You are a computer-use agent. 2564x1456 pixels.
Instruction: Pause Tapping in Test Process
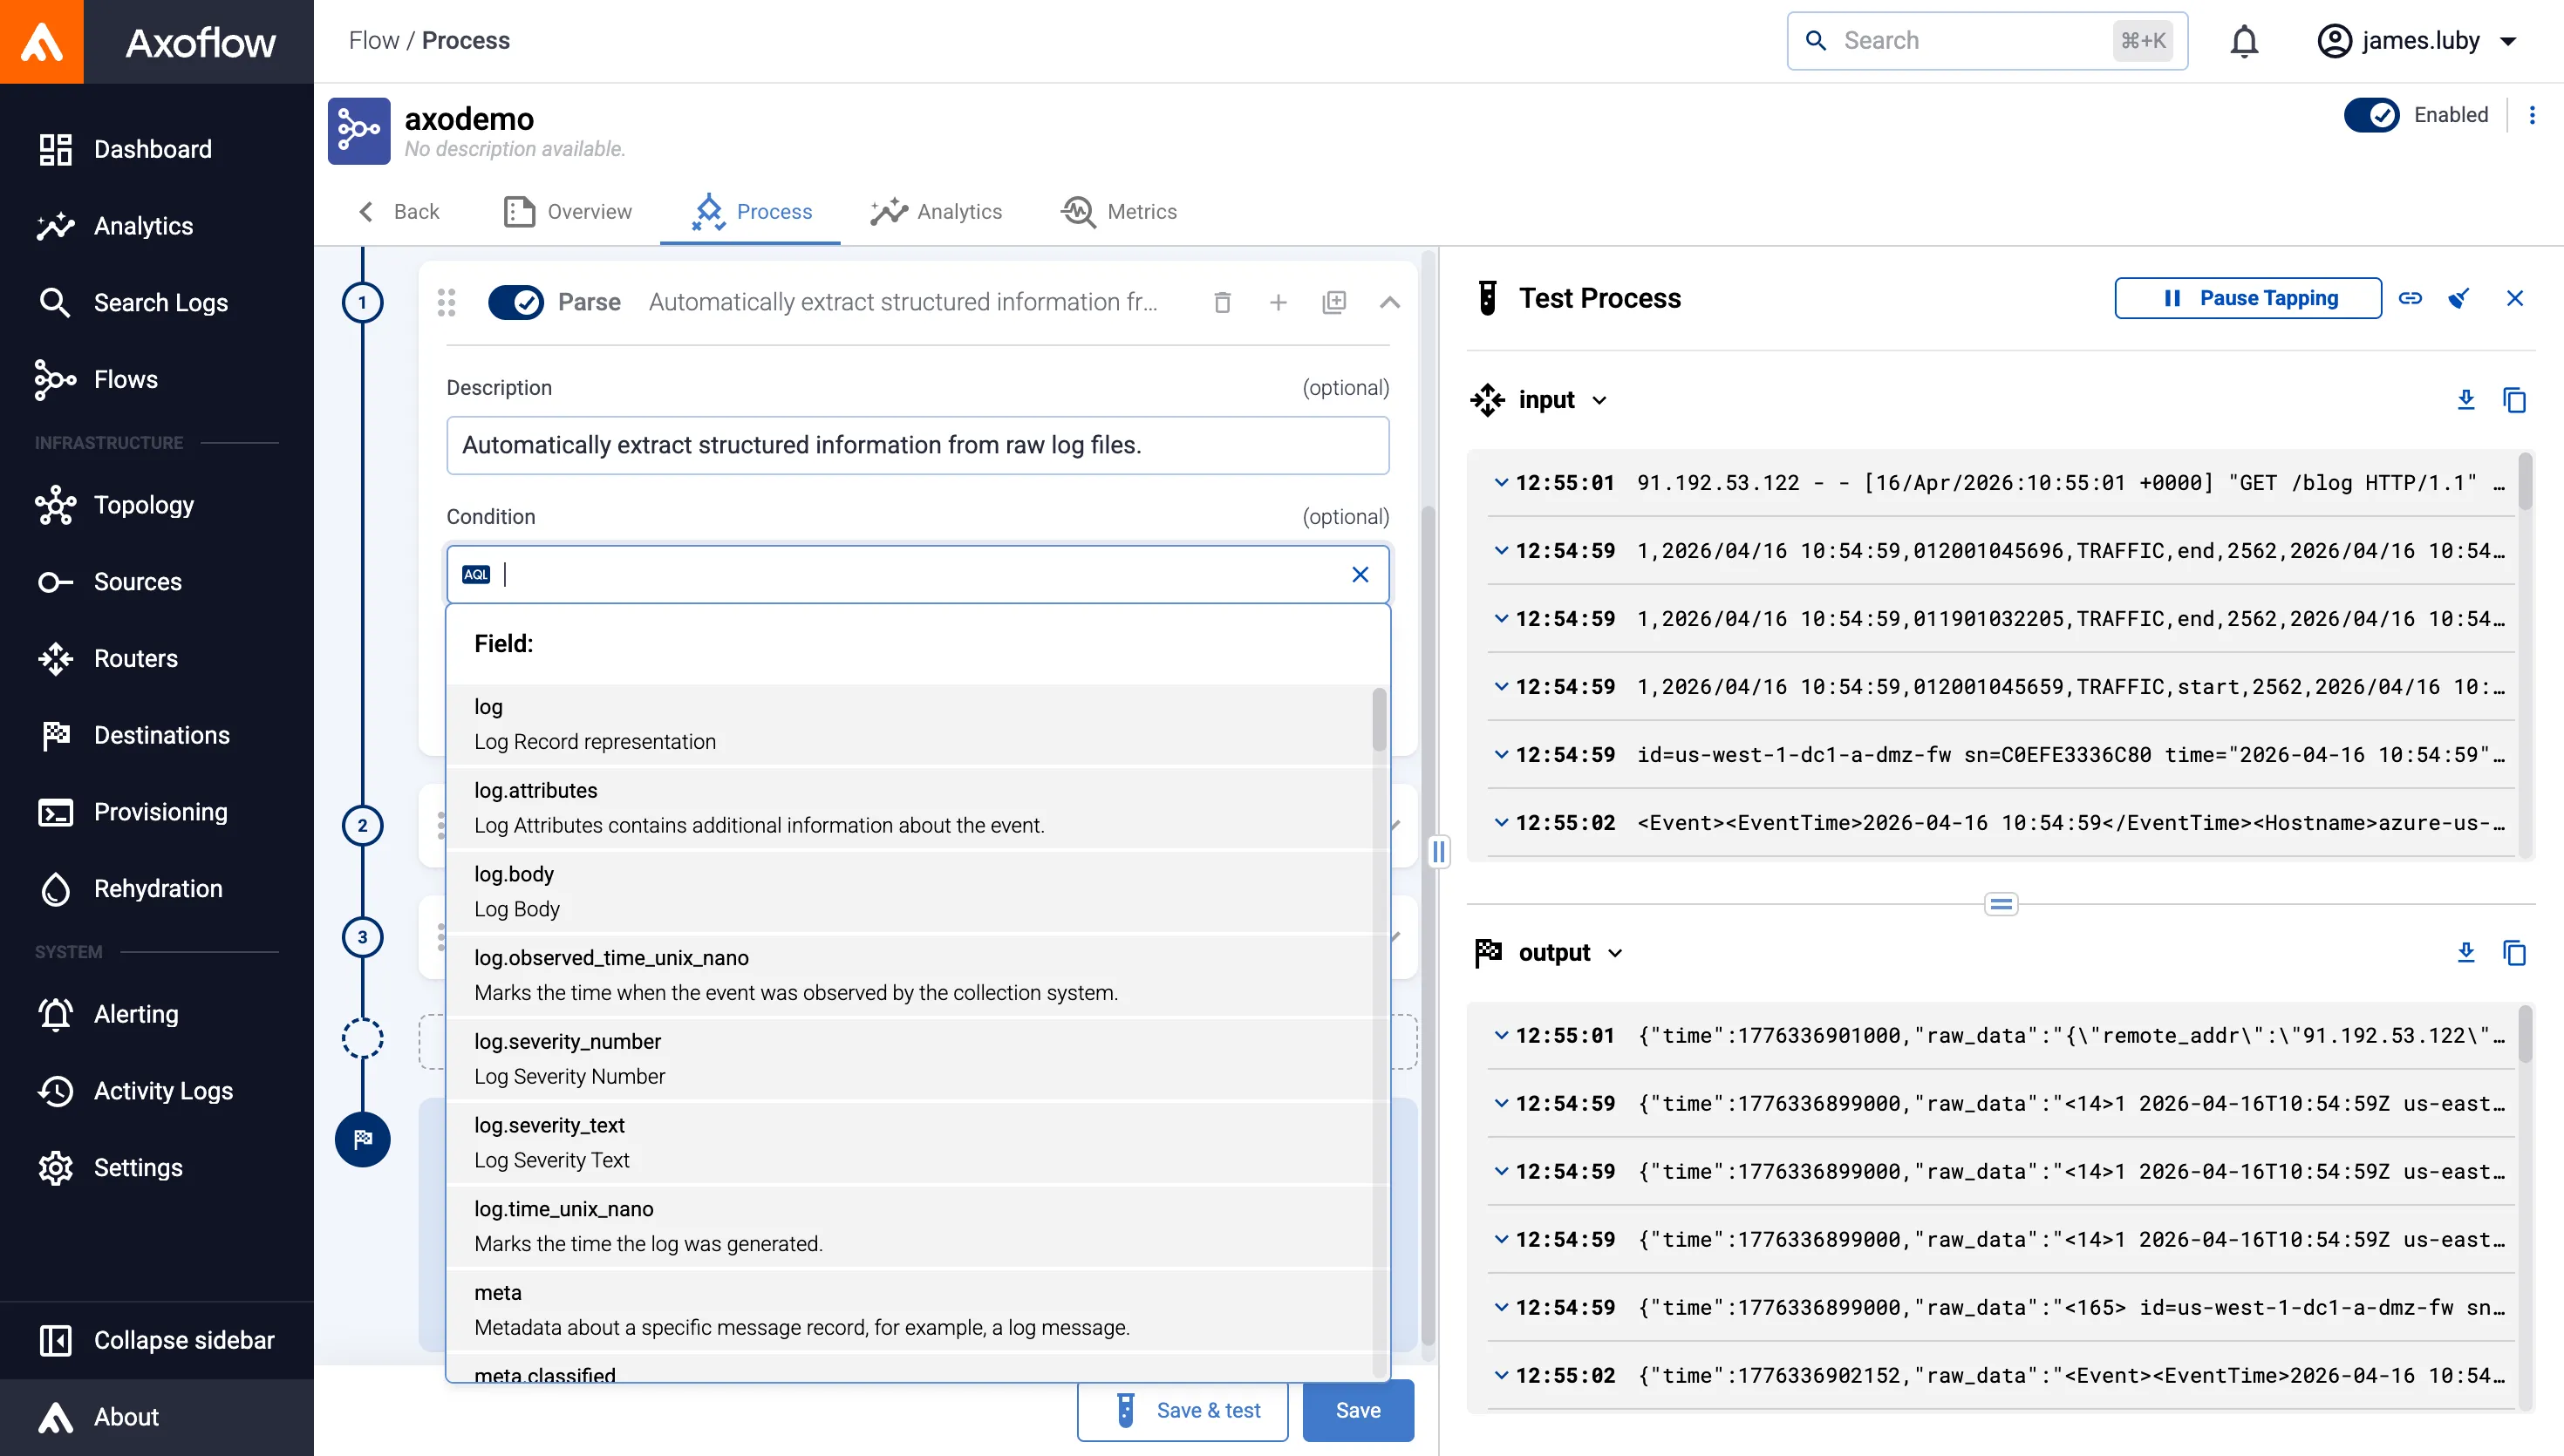[2248, 298]
